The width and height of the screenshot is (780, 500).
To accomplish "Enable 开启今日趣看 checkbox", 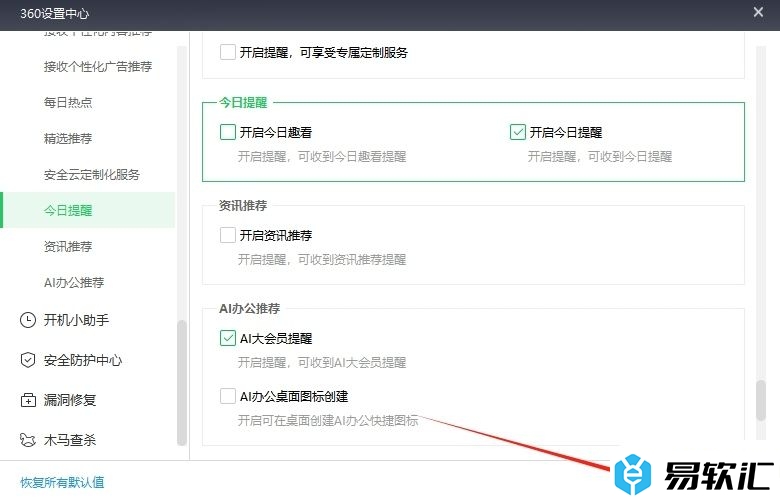I will click(x=228, y=132).
